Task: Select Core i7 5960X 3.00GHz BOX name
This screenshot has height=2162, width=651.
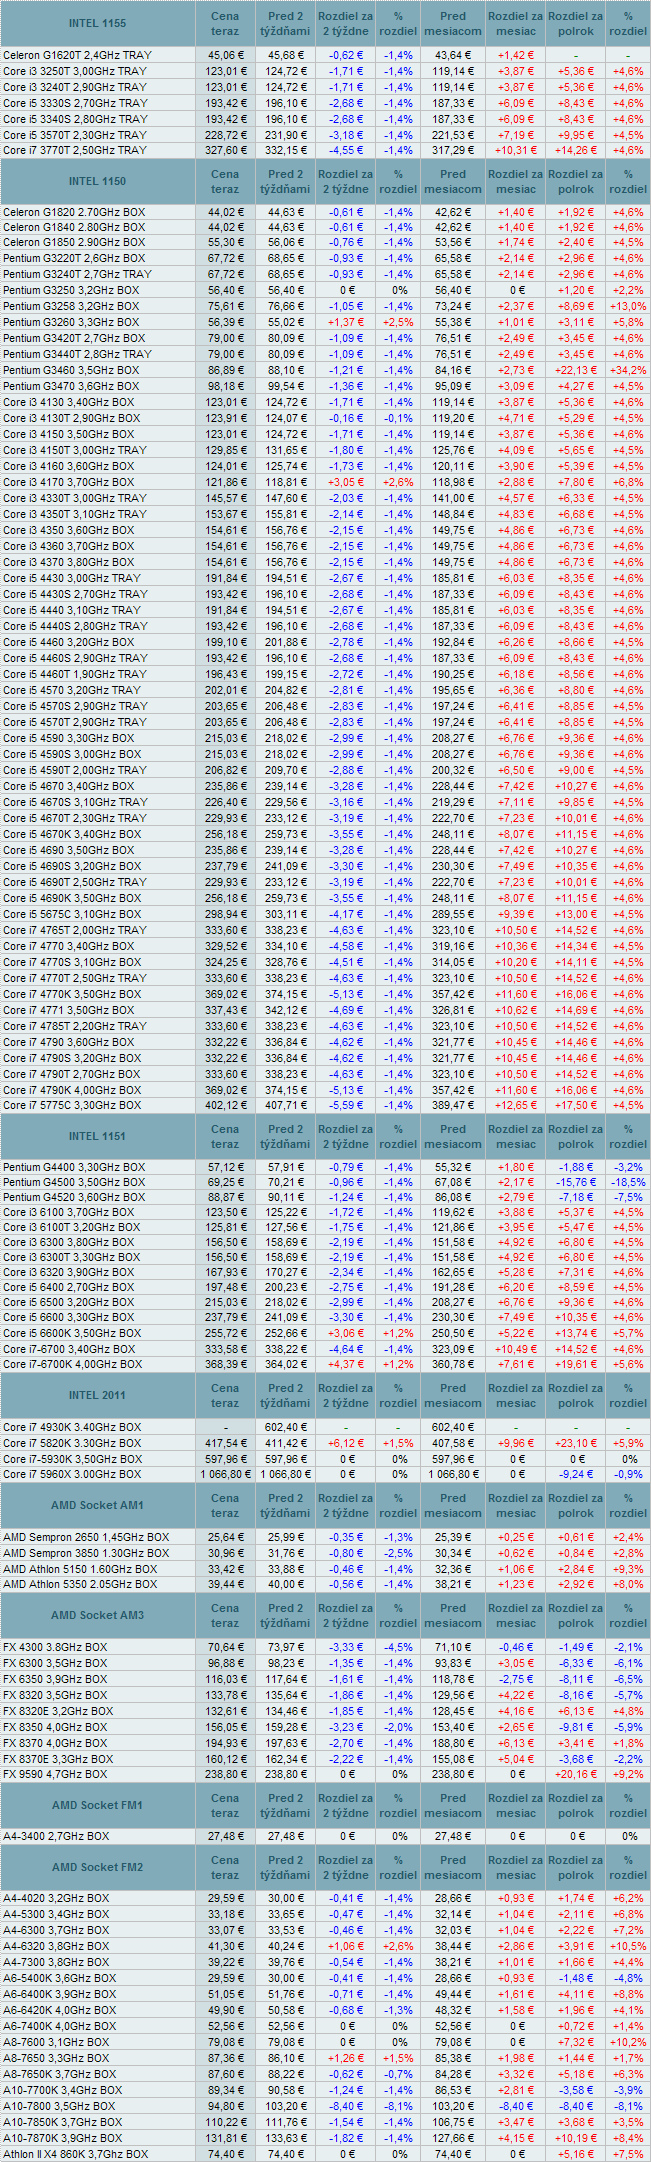Action: click(72, 1474)
